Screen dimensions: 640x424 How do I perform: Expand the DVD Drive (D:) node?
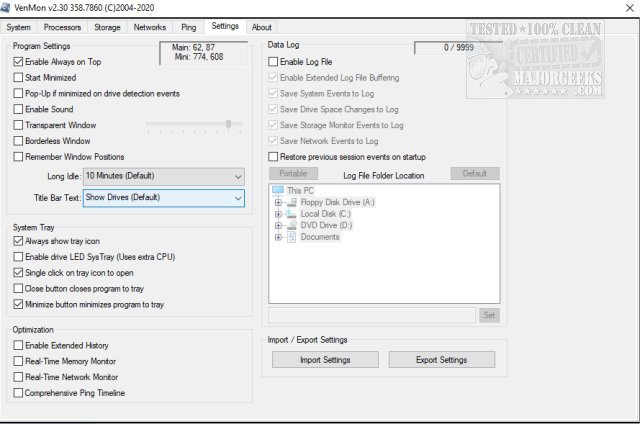coord(278,225)
